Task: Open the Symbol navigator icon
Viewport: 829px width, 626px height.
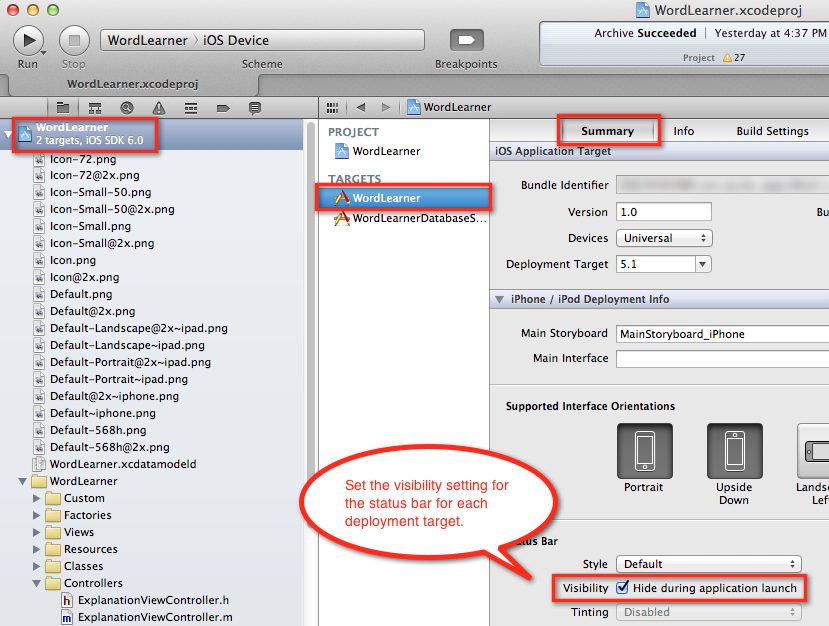Action: 95,108
